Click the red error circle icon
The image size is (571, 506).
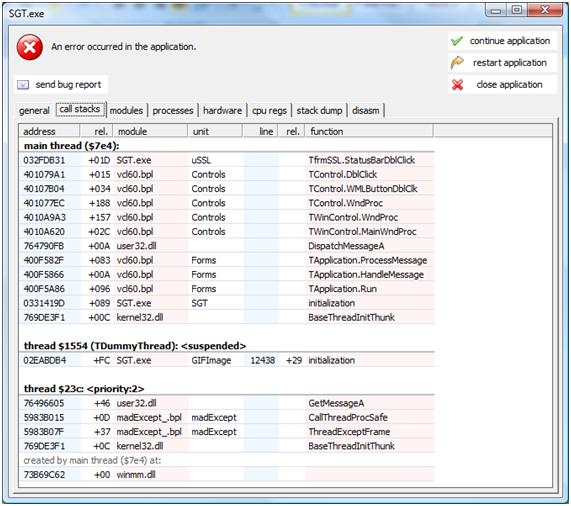29,47
